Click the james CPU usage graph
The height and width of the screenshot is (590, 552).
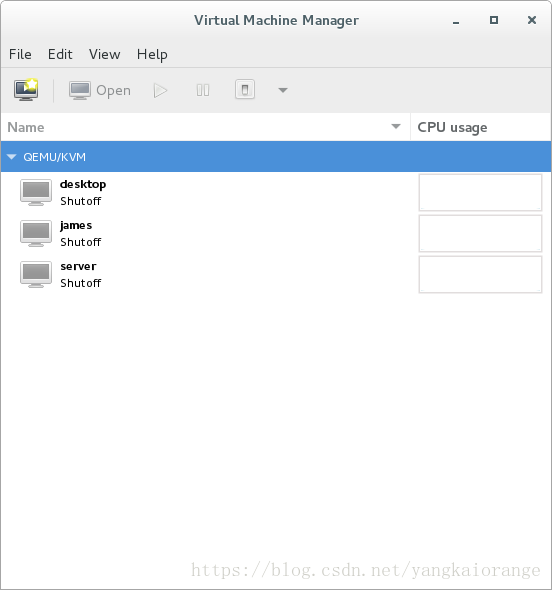point(481,233)
